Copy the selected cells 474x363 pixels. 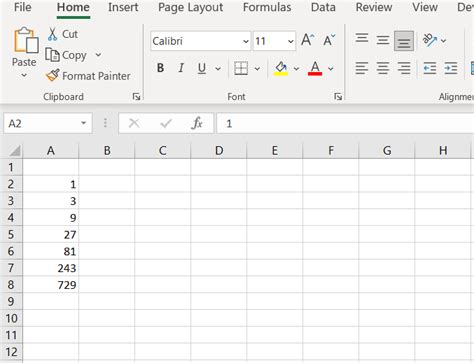[x=66, y=55]
